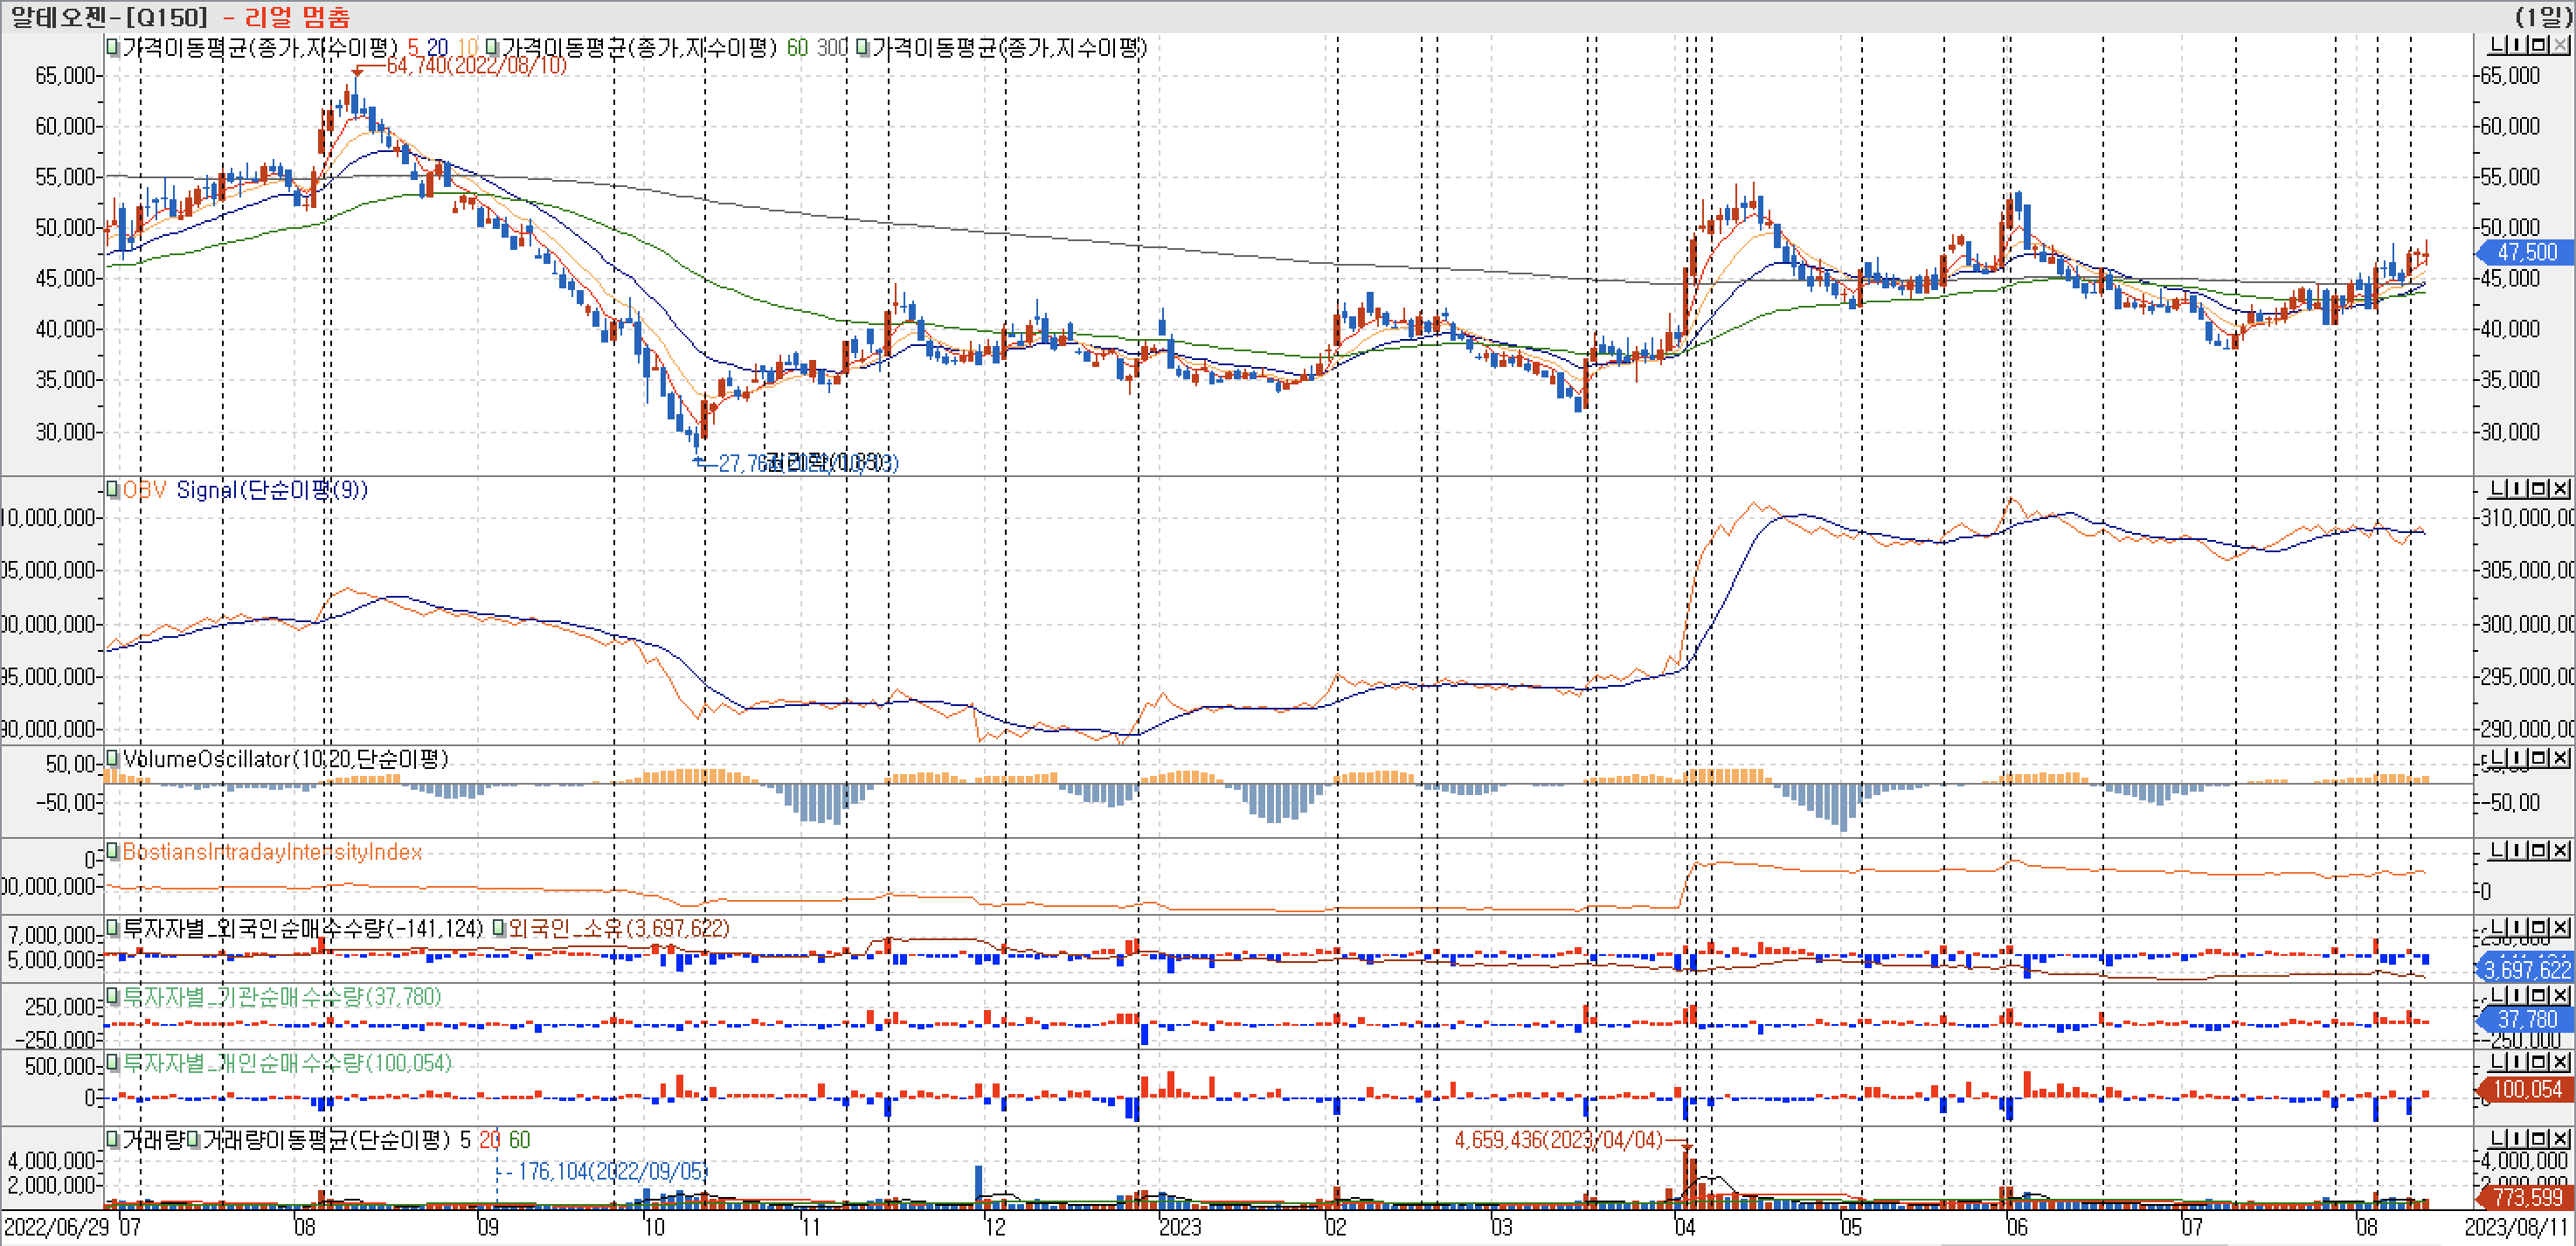
Task: Maximize the OBV indicator pane
Action: [2539, 488]
